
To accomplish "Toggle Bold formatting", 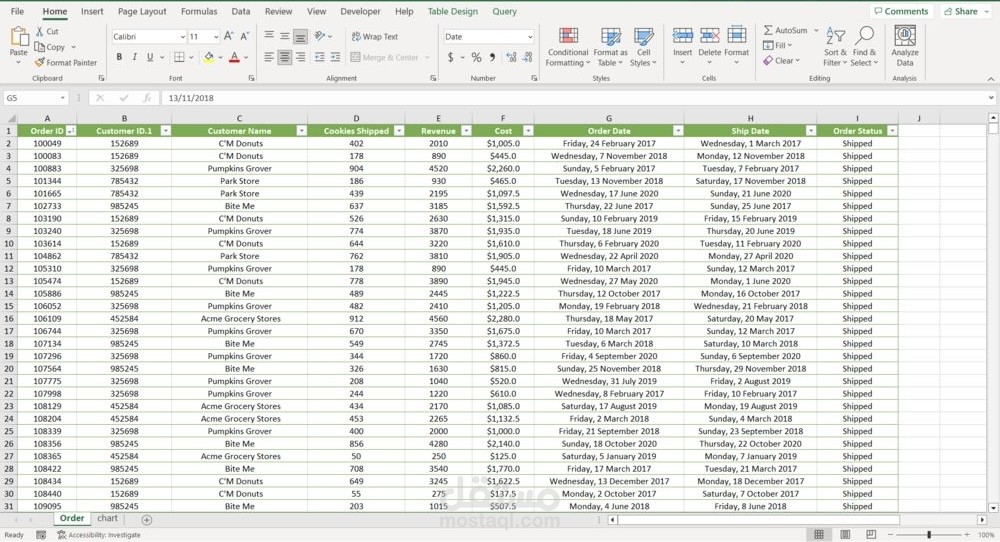I will [119, 57].
